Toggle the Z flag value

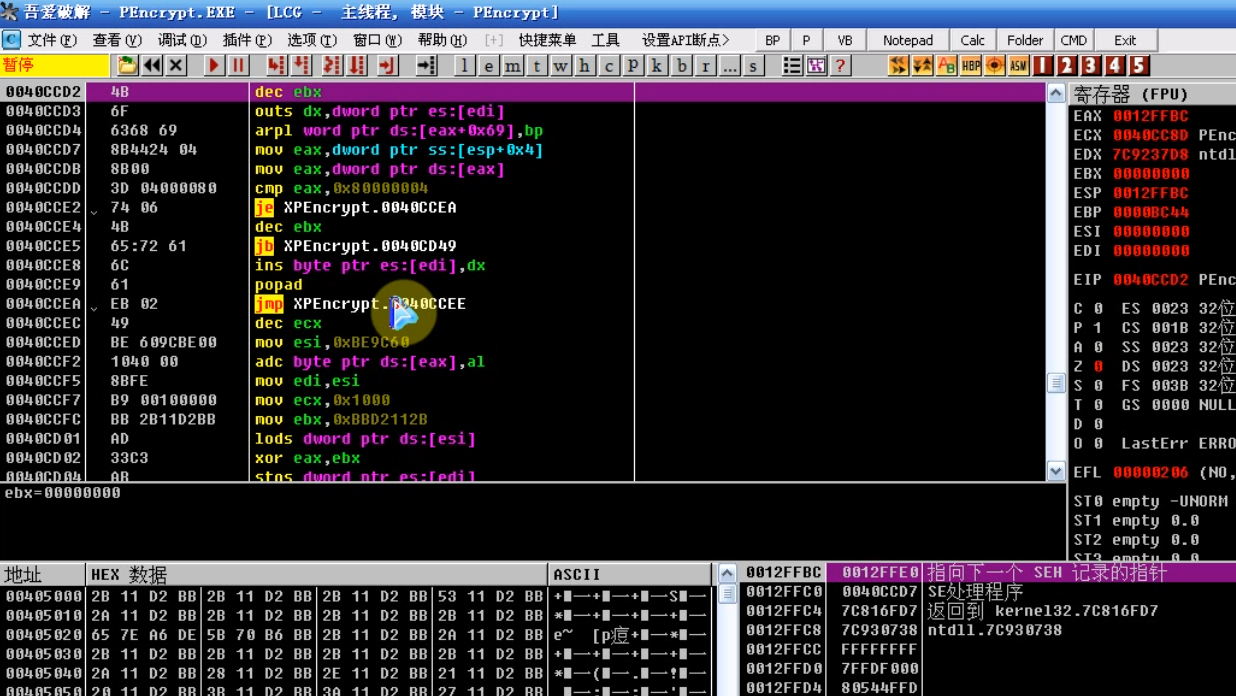point(1098,366)
